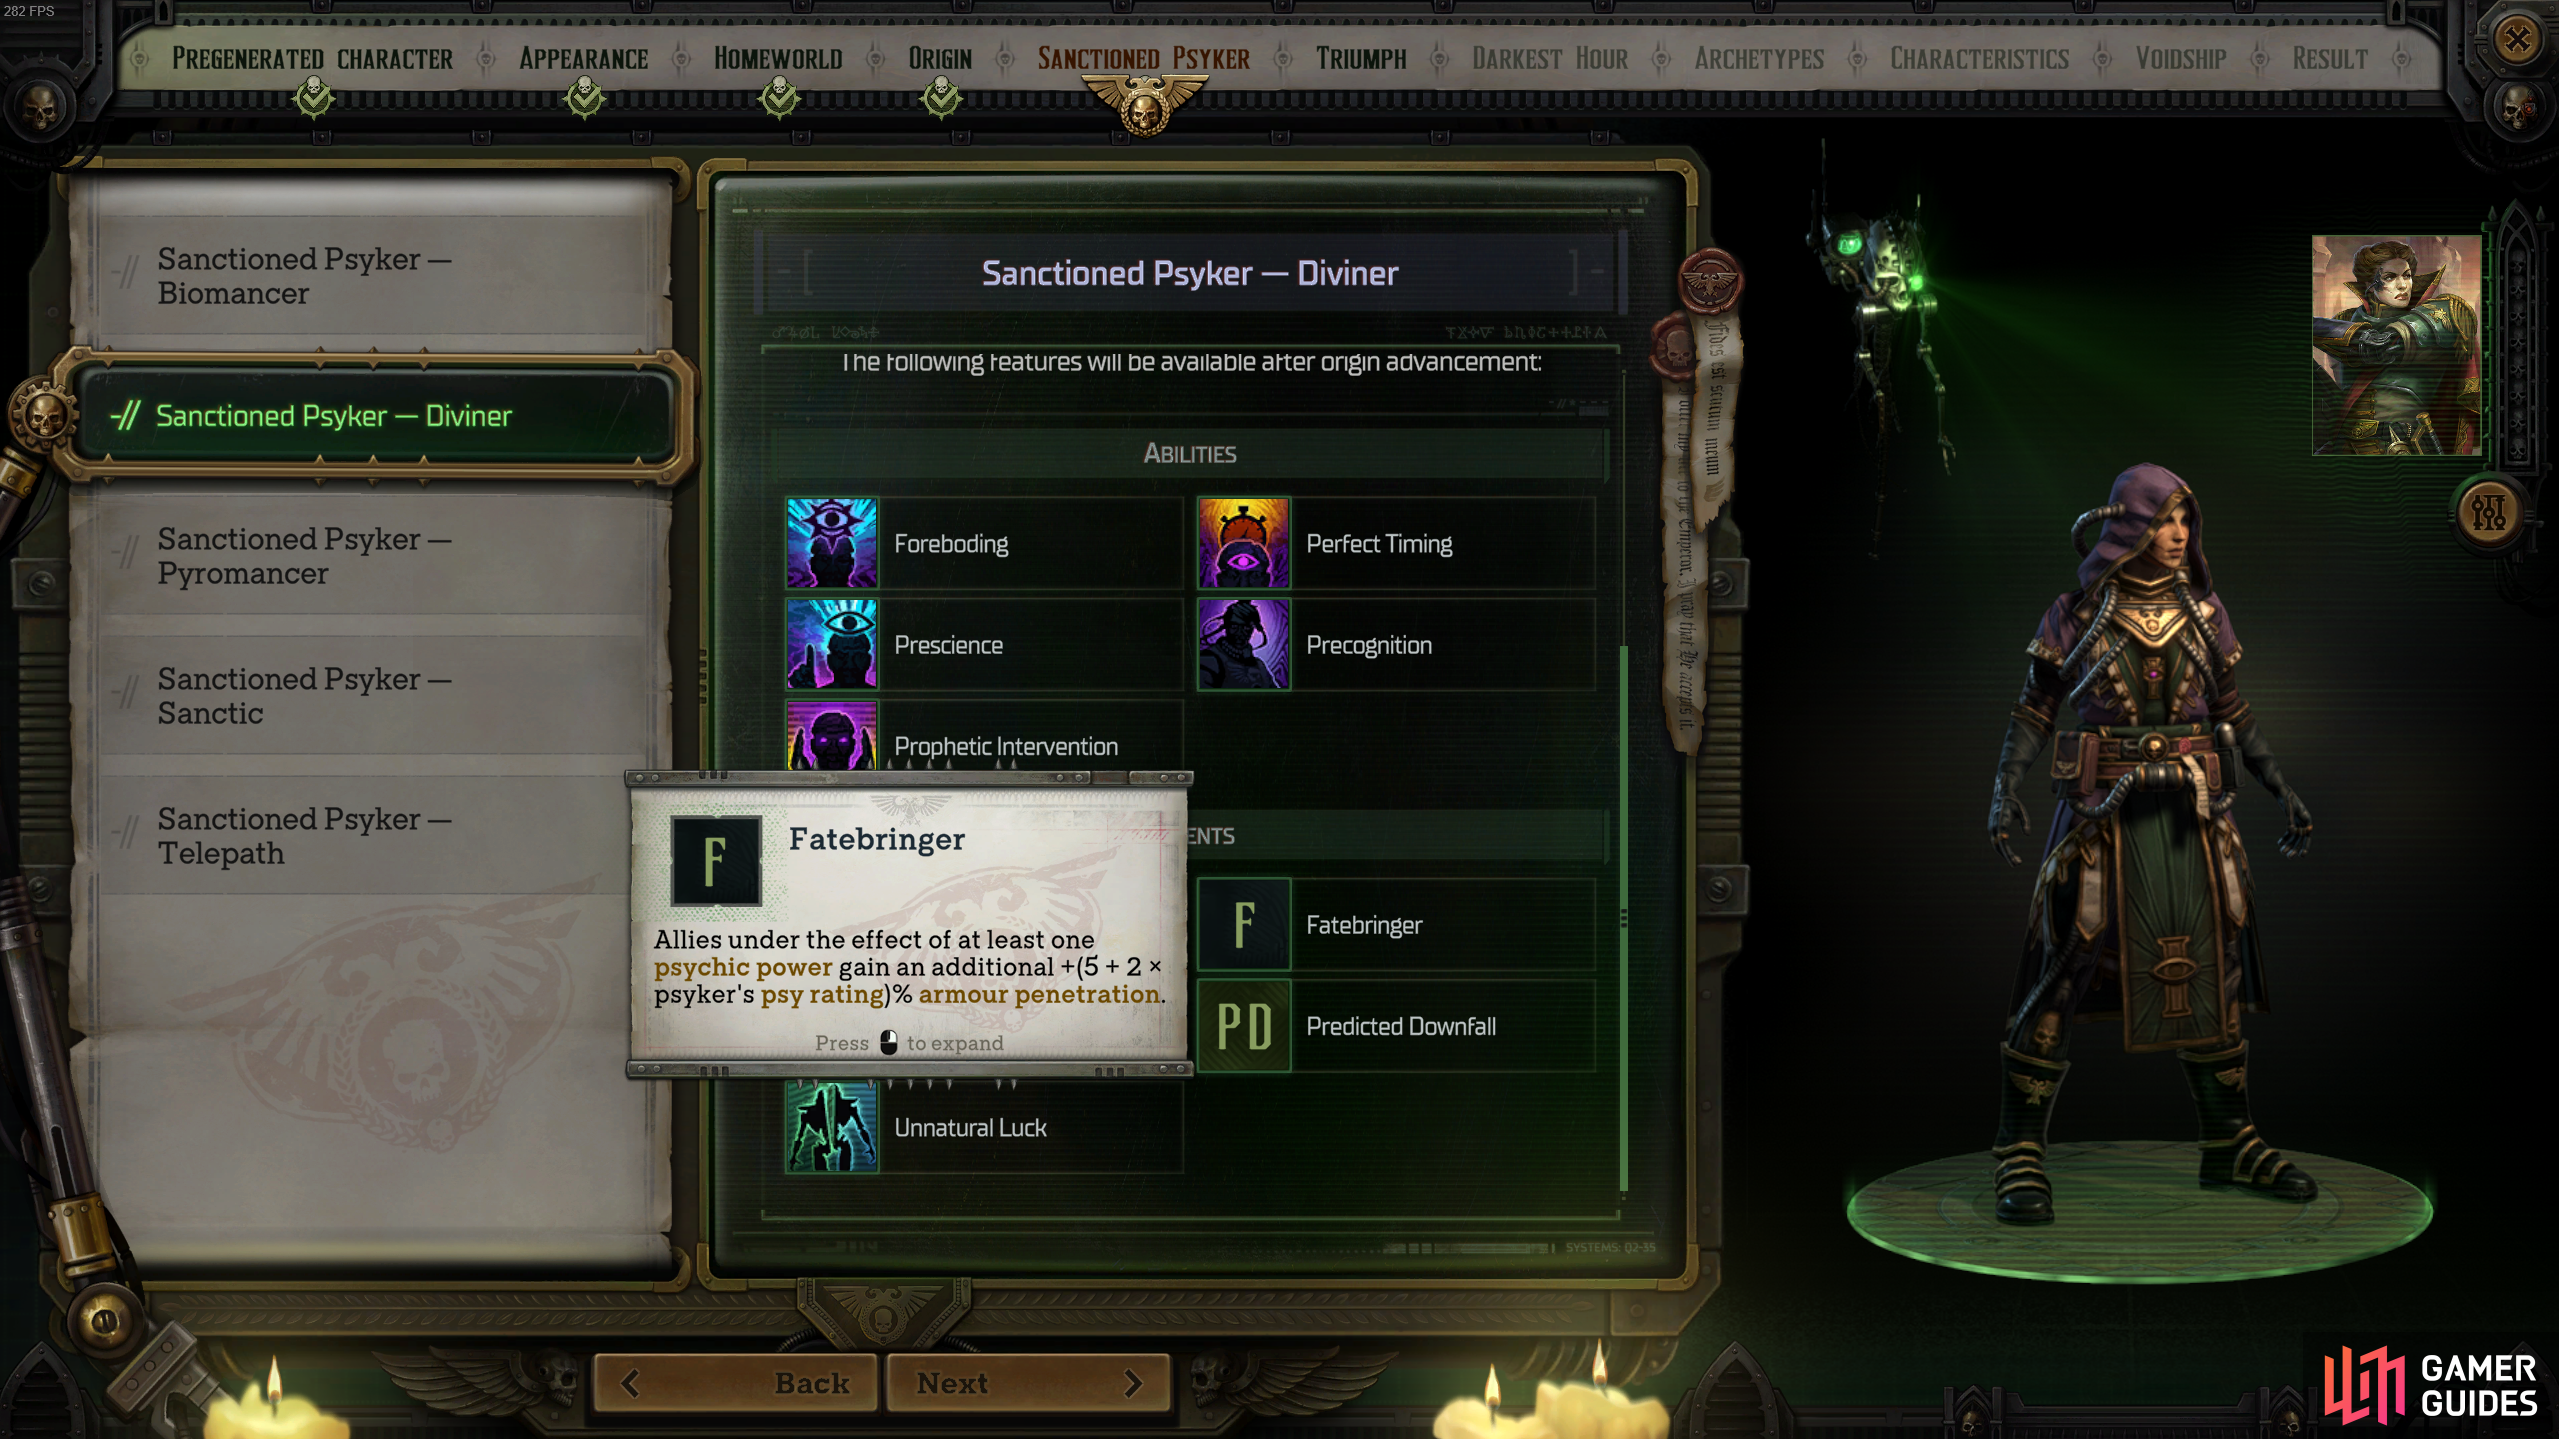Go to Next step button
The image size is (2559, 1439).
tap(1028, 1383)
